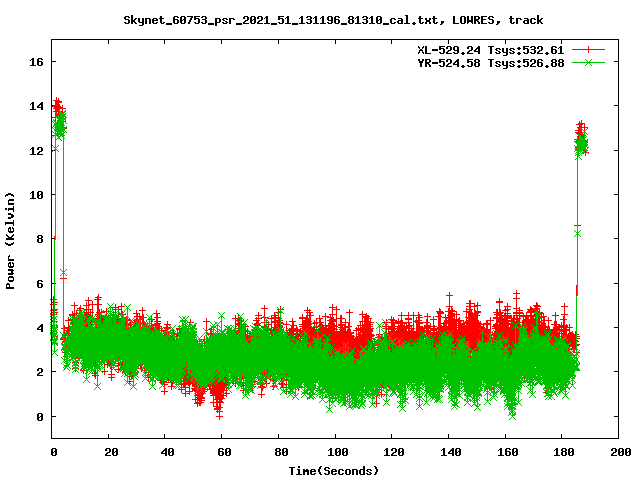The image size is (640, 480).
Task: Click the x-axis tick label 120
Action: point(394,452)
